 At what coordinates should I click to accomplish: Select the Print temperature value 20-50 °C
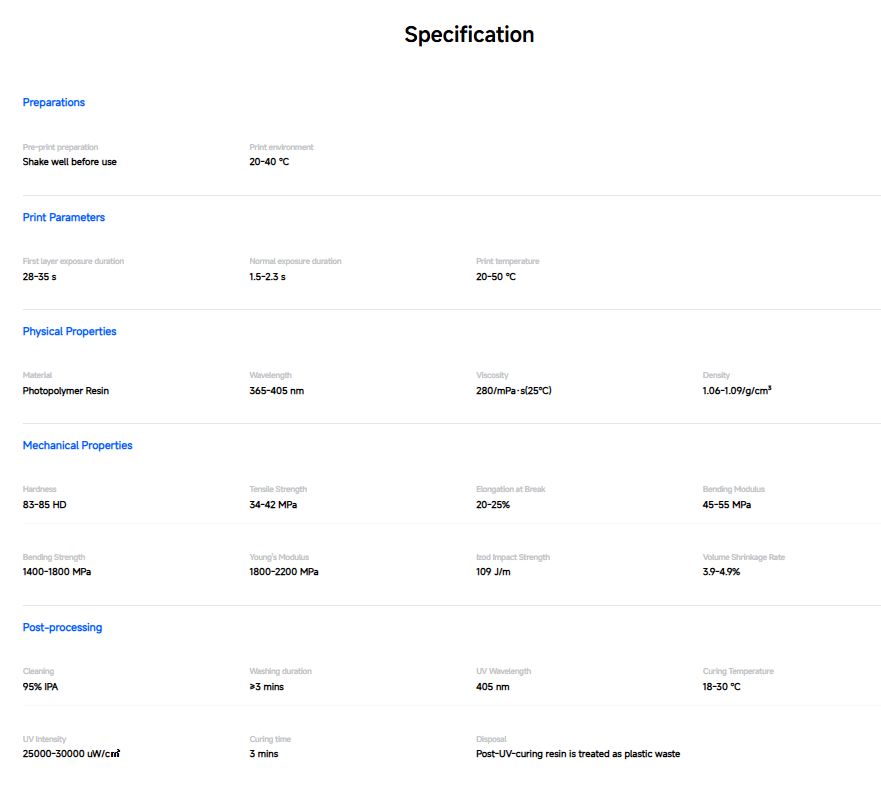[x=496, y=277]
